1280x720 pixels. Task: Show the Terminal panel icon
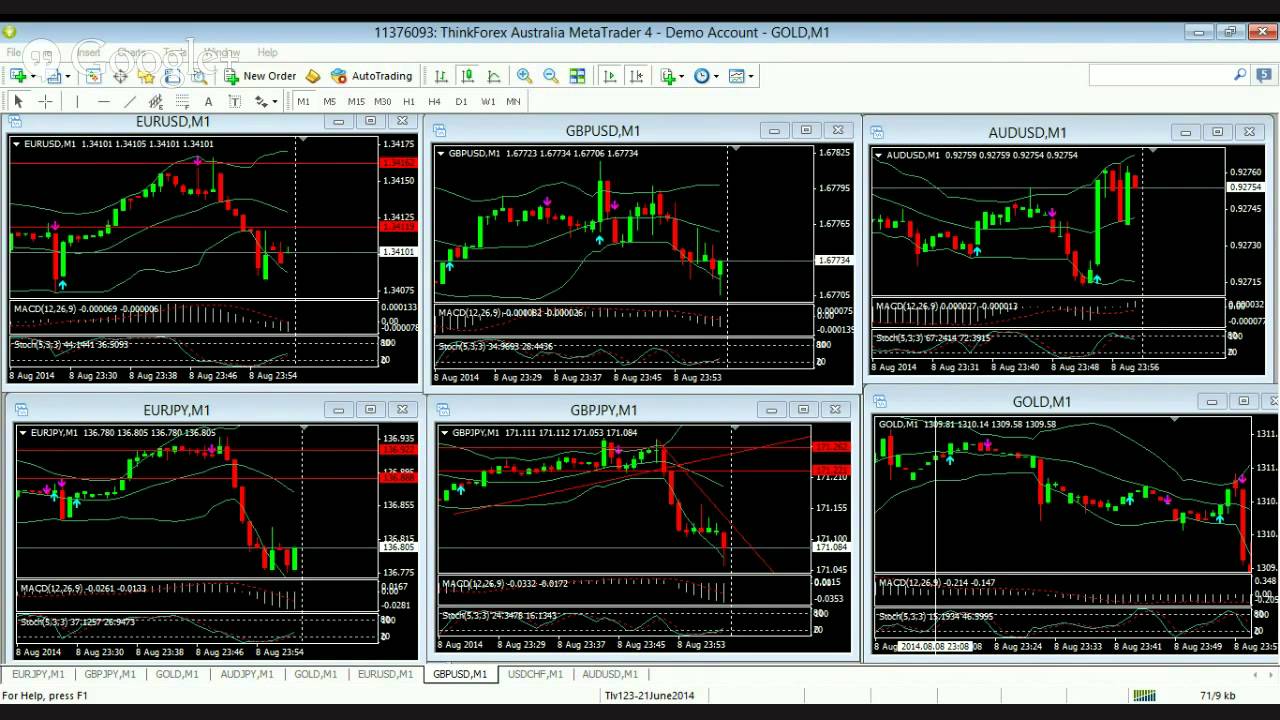(x=173, y=76)
